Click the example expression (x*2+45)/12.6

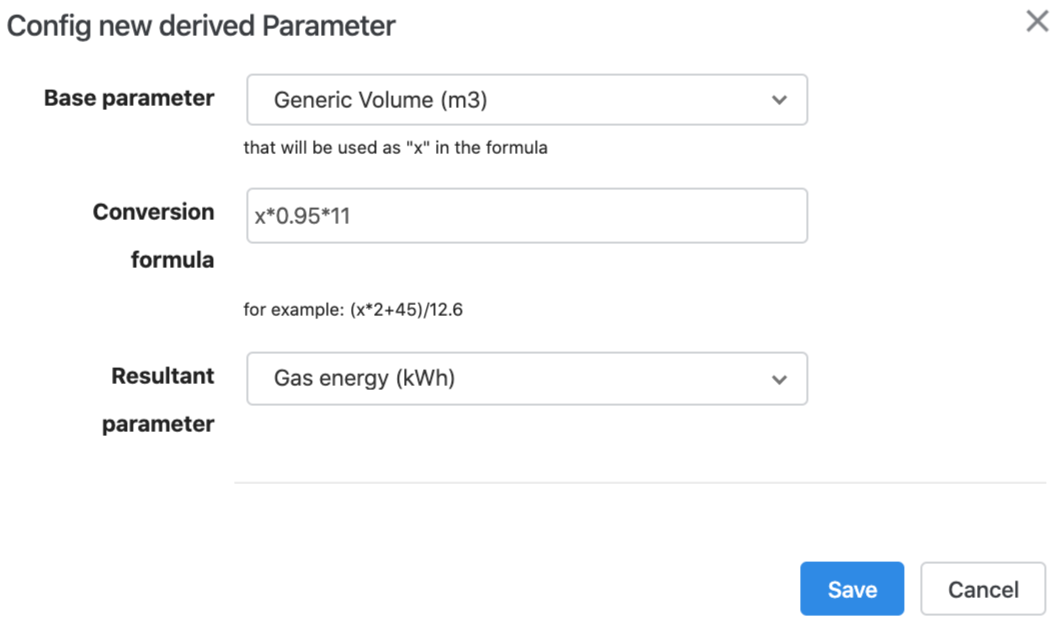(x=406, y=309)
